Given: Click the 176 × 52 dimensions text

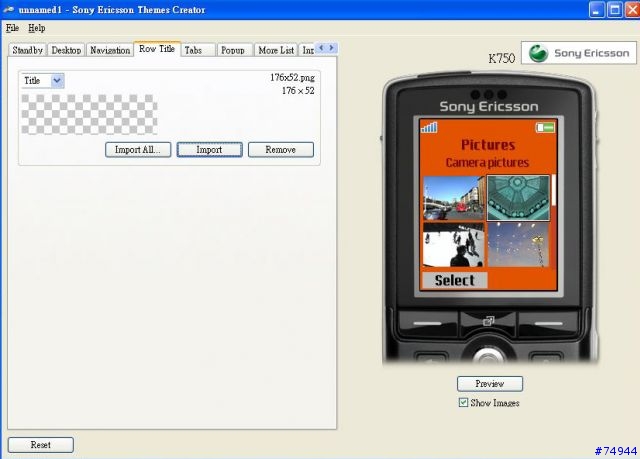Looking at the screenshot, I should pos(298,91).
